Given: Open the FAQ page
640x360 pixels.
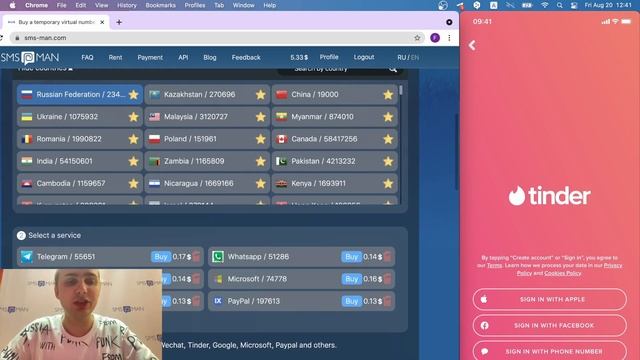Looking at the screenshot, I should click(87, 58).
